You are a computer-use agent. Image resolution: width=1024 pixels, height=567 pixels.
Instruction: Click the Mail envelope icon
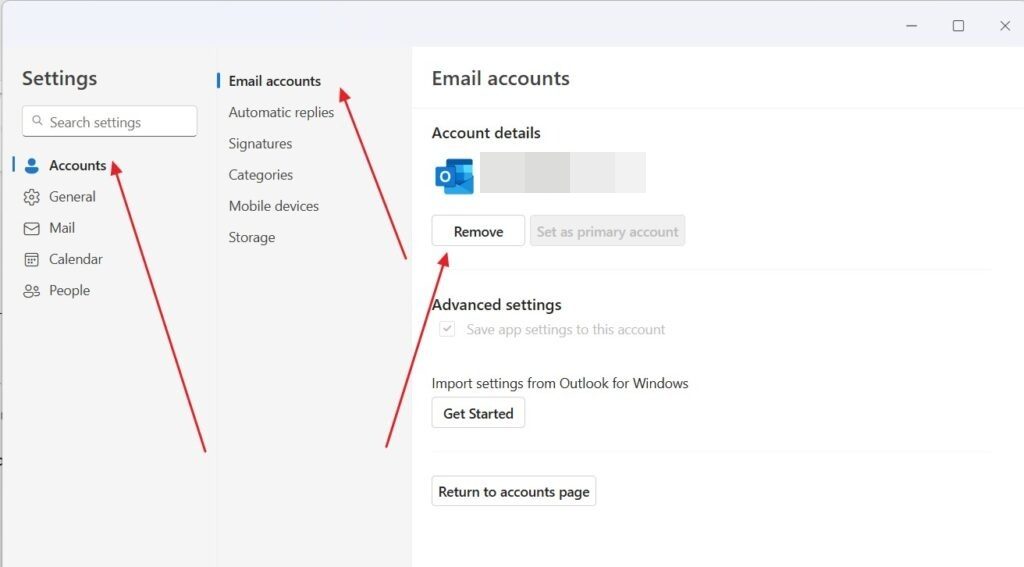(x=31, y=228)
